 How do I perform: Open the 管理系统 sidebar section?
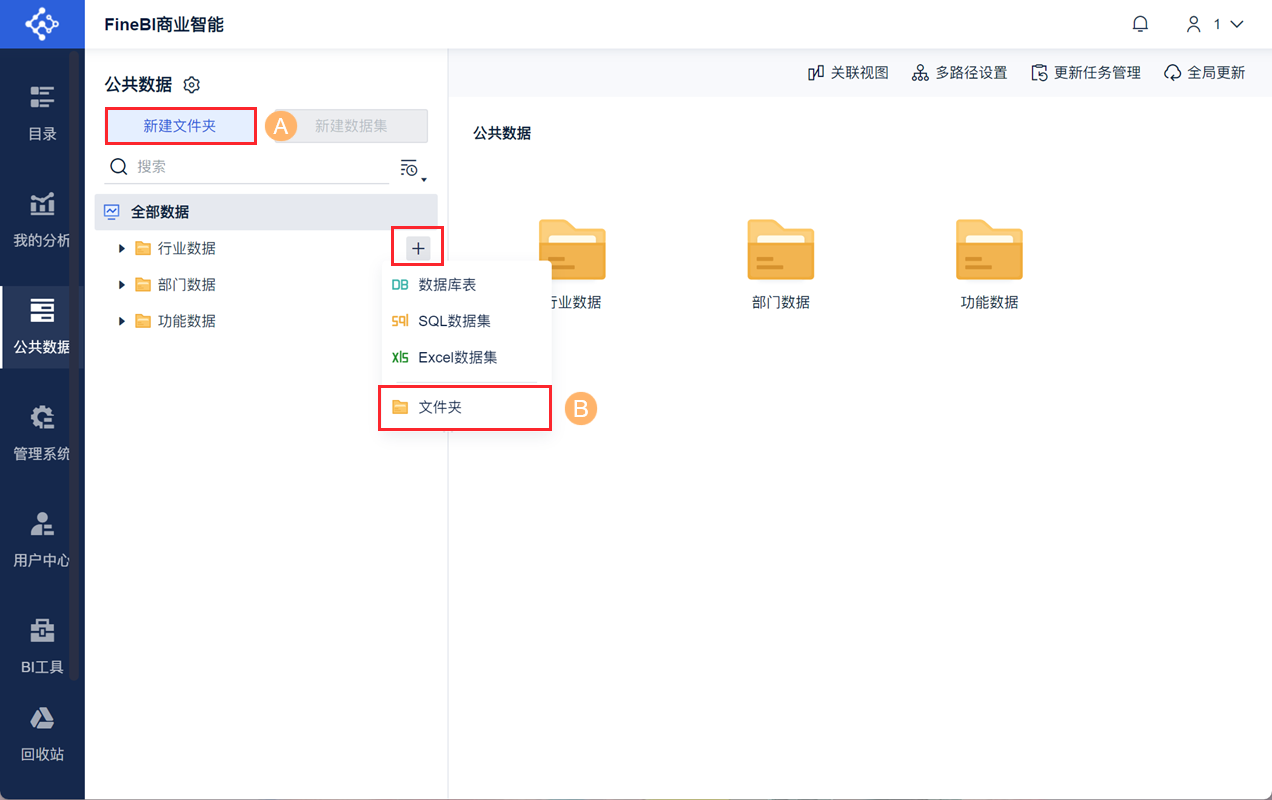(42, 433)
